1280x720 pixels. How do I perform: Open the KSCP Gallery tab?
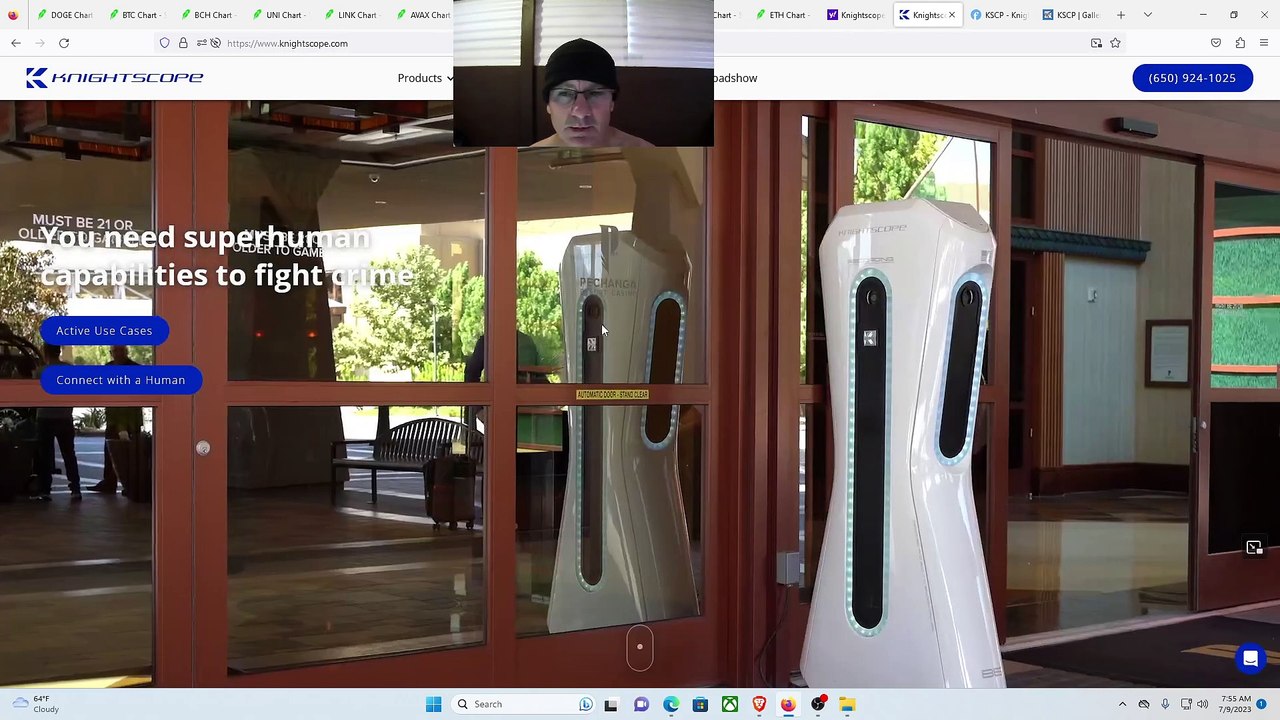[1071, 15]
